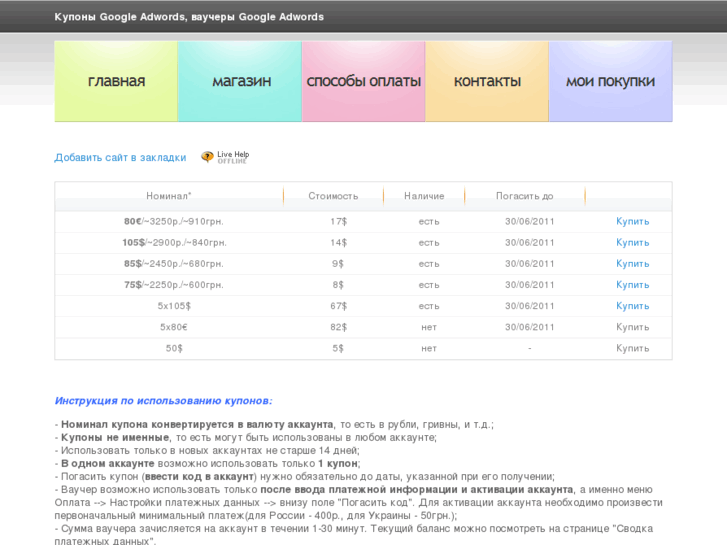This screenshot has width=727, height=545.
Task: Click the Номинал column header
Action: pyautogui.click(x=169, y=196)
